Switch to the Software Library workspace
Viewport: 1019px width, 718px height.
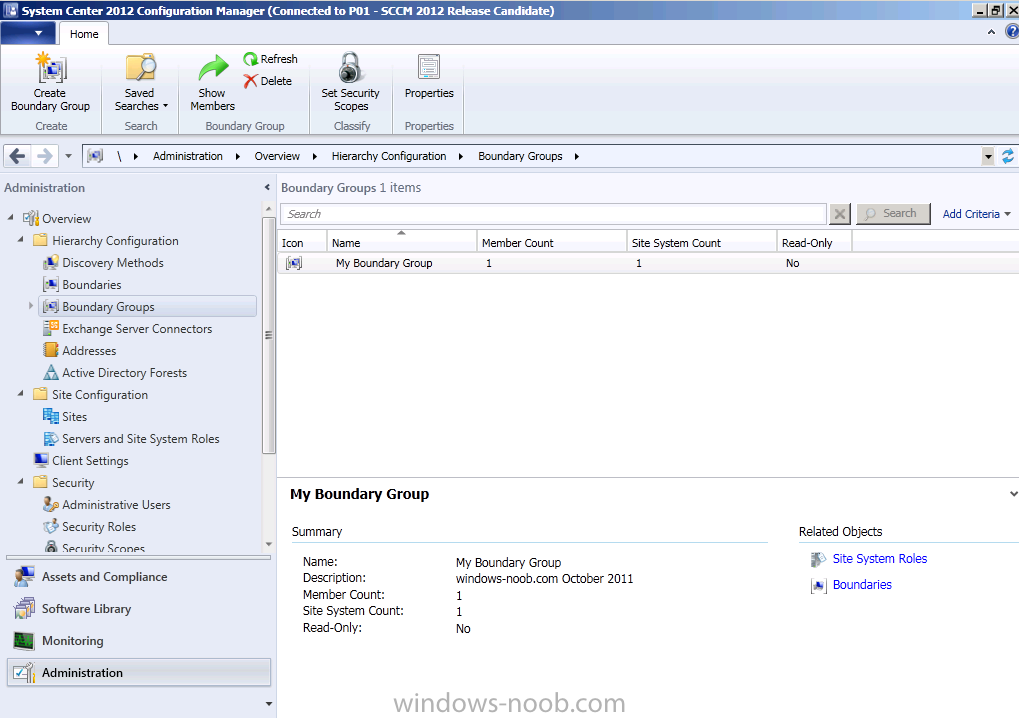coord(139,609)
